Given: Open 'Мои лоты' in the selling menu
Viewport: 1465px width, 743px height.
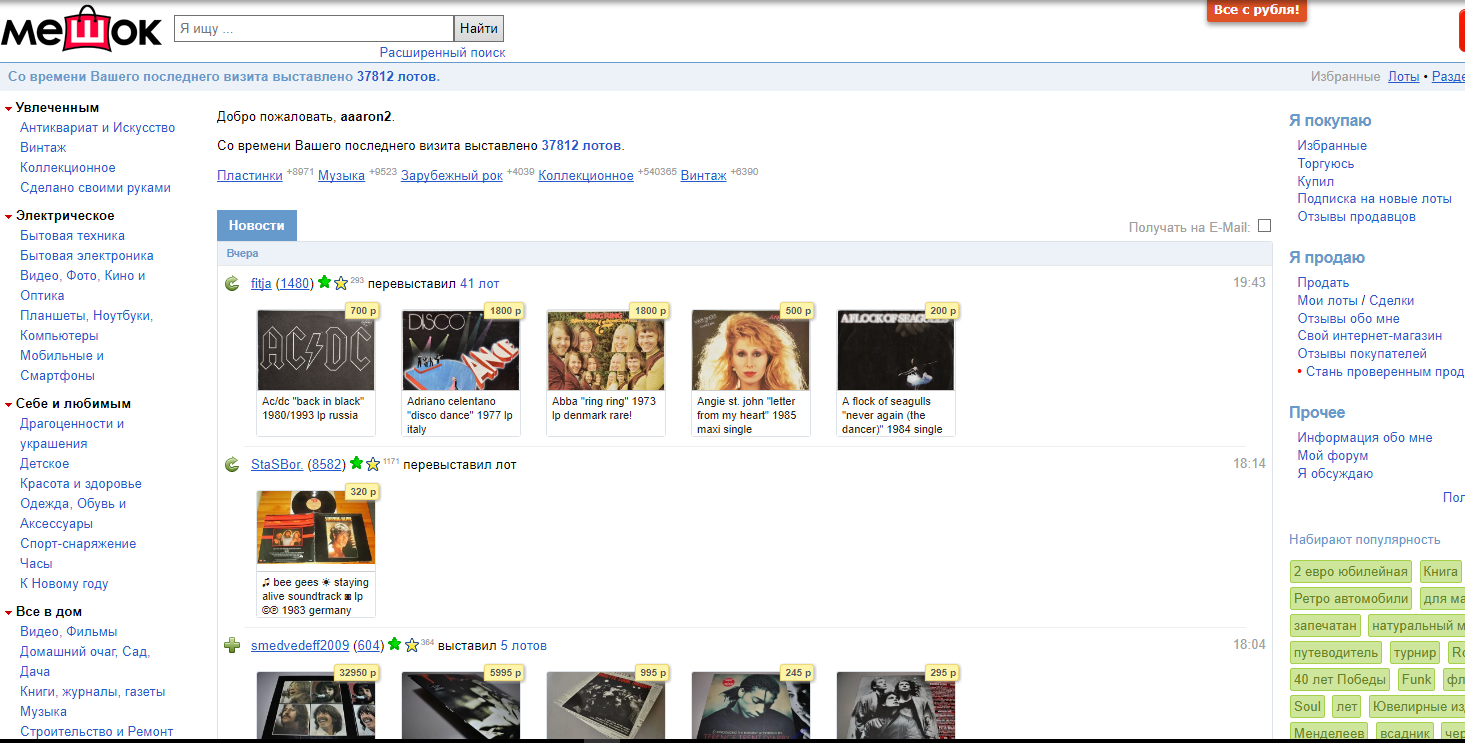Looking at the screenshot, I should (x=1327, y=300).
